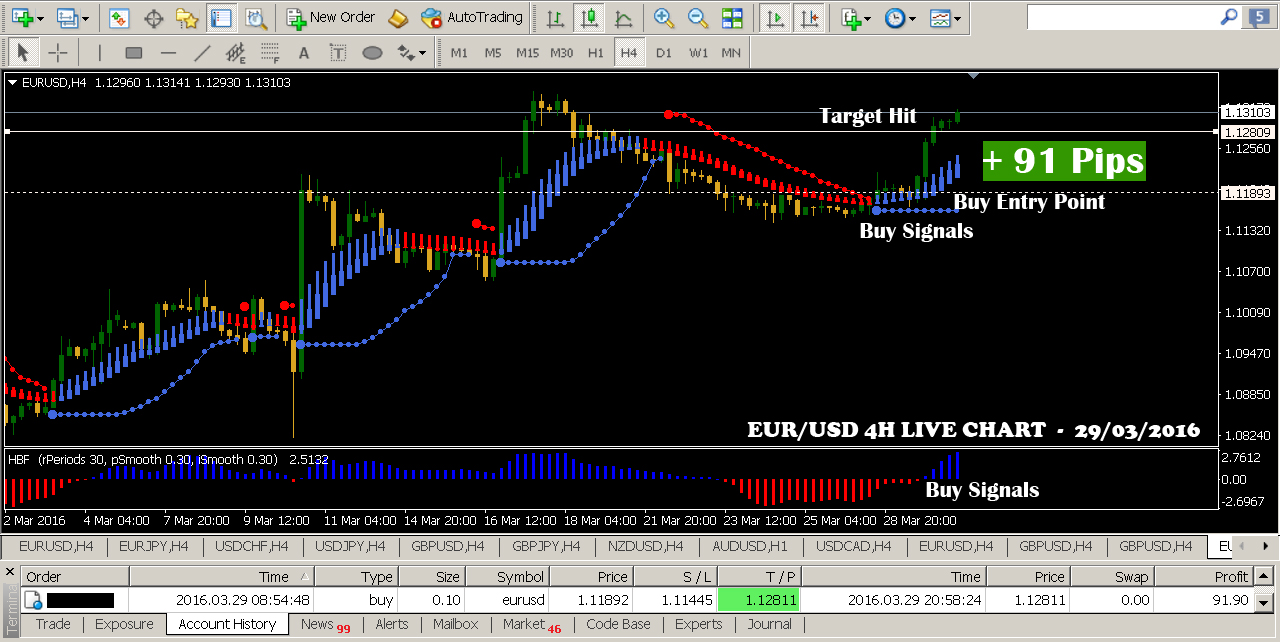The width and height of the screenshot is (1280, 642).
Task: Toggle the AutoTrading button
Action: tap(471, 18)
